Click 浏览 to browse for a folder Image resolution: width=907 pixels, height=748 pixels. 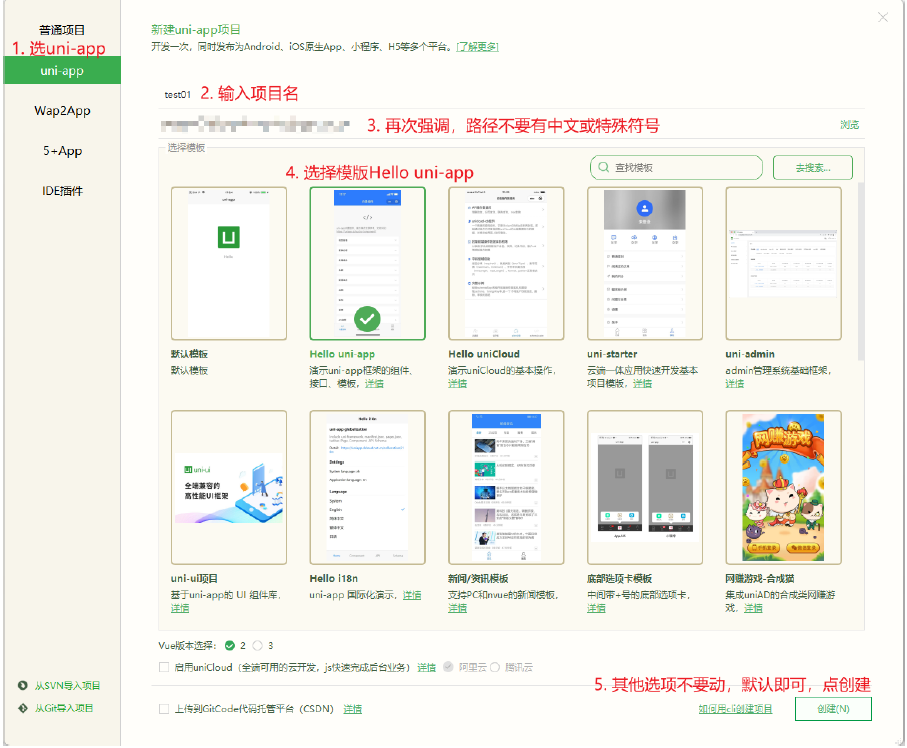[x=849, y=124]
